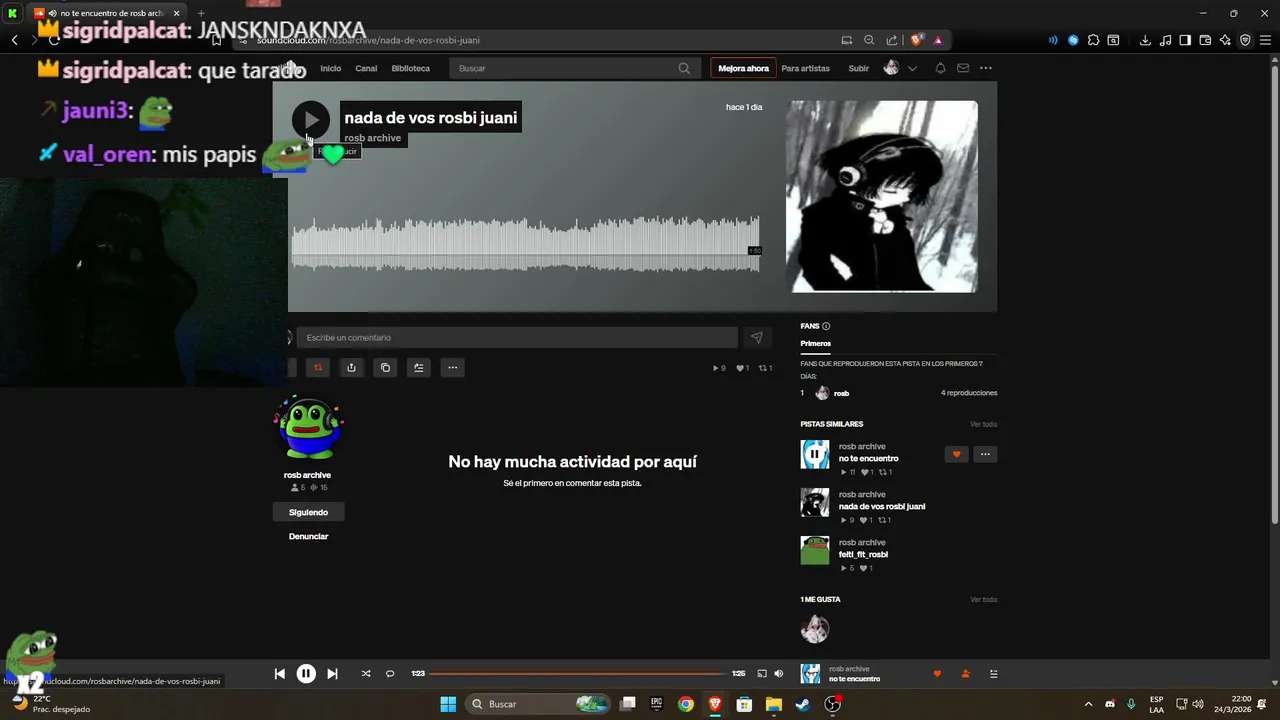Mute the volume in the player bar
Viewport: 1280px width, 720px height.
(778, 674)
